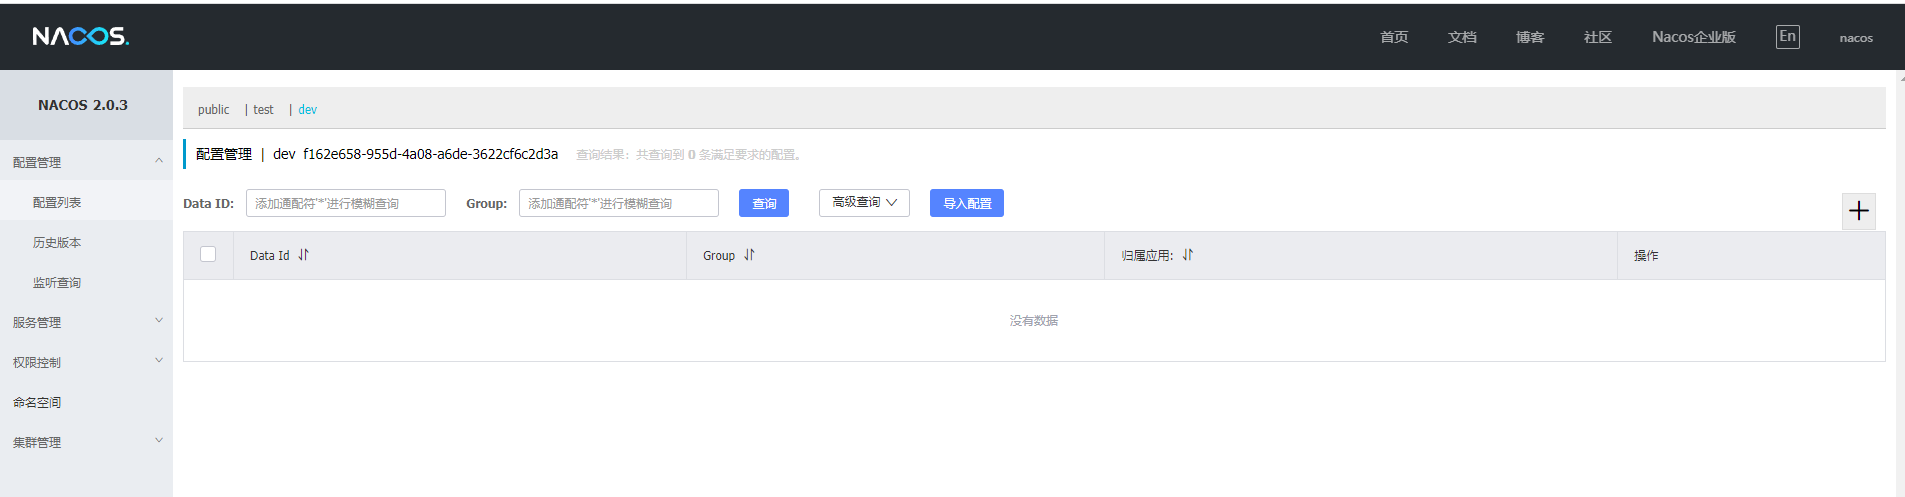Click the plus icon to add configuration
1905x497 pixels.
tap(1858, 211)
